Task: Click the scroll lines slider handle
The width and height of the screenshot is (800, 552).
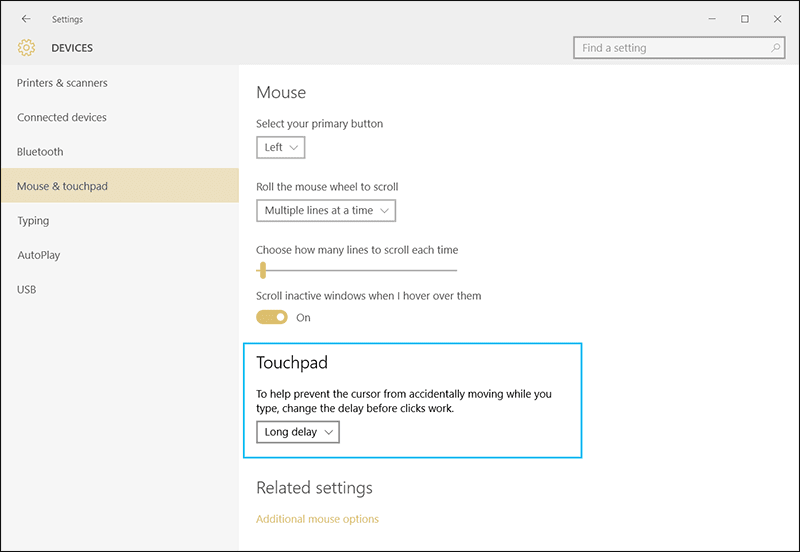Action: click(263, 270)
